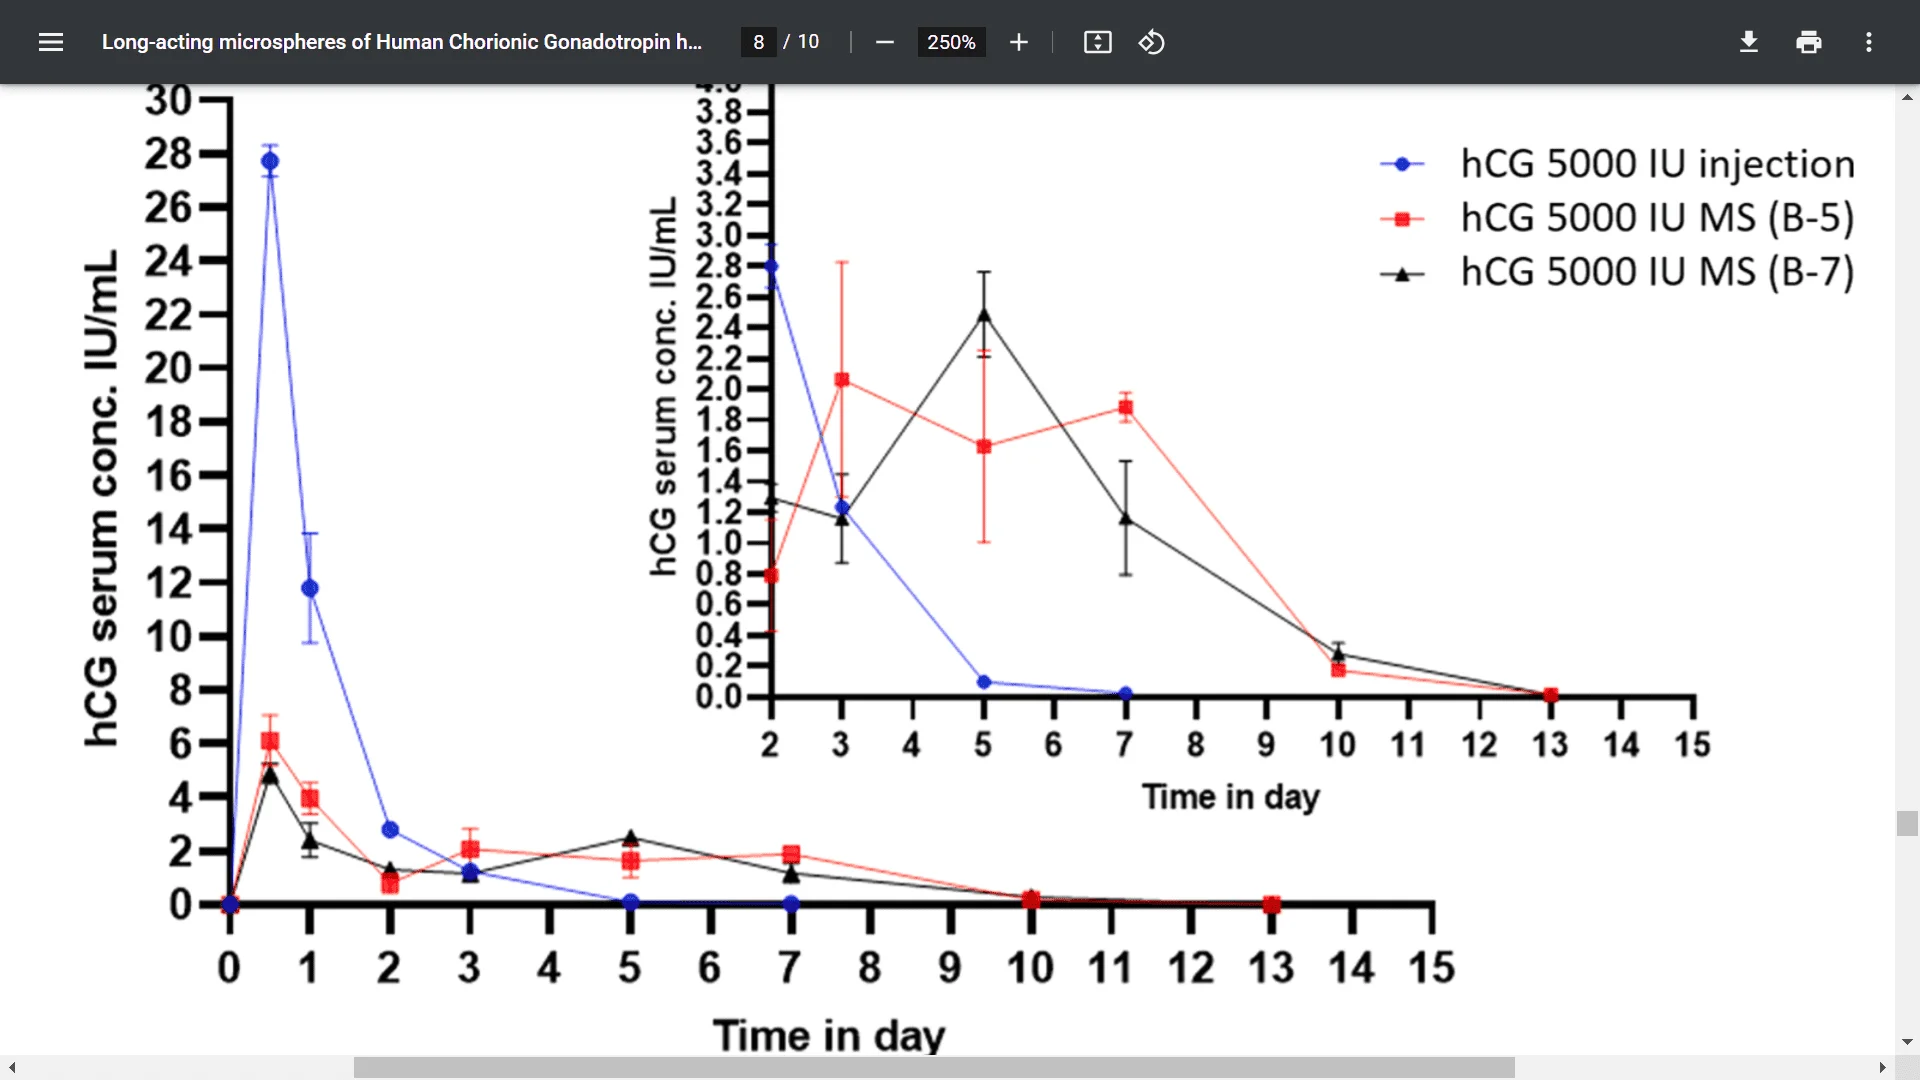Click the vertical scrollbar thumb
Viewport: 1920px width, 1080px height.
(1907, 823)
